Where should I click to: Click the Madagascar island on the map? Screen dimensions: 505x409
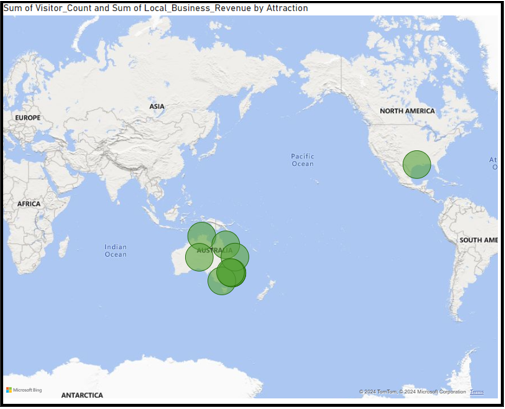(64, 247)
